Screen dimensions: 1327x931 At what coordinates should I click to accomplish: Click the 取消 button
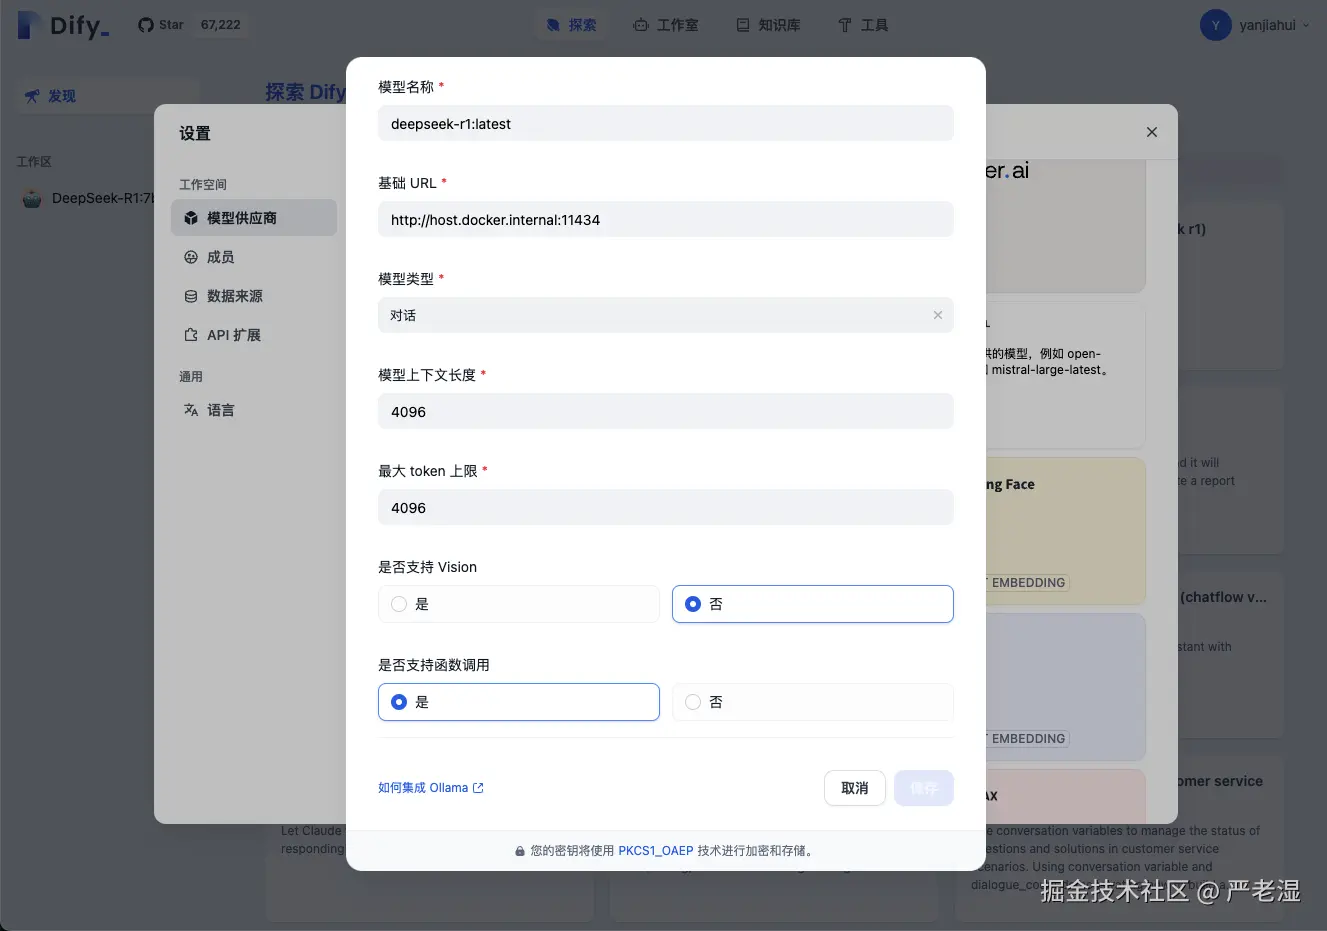[855, 788]
